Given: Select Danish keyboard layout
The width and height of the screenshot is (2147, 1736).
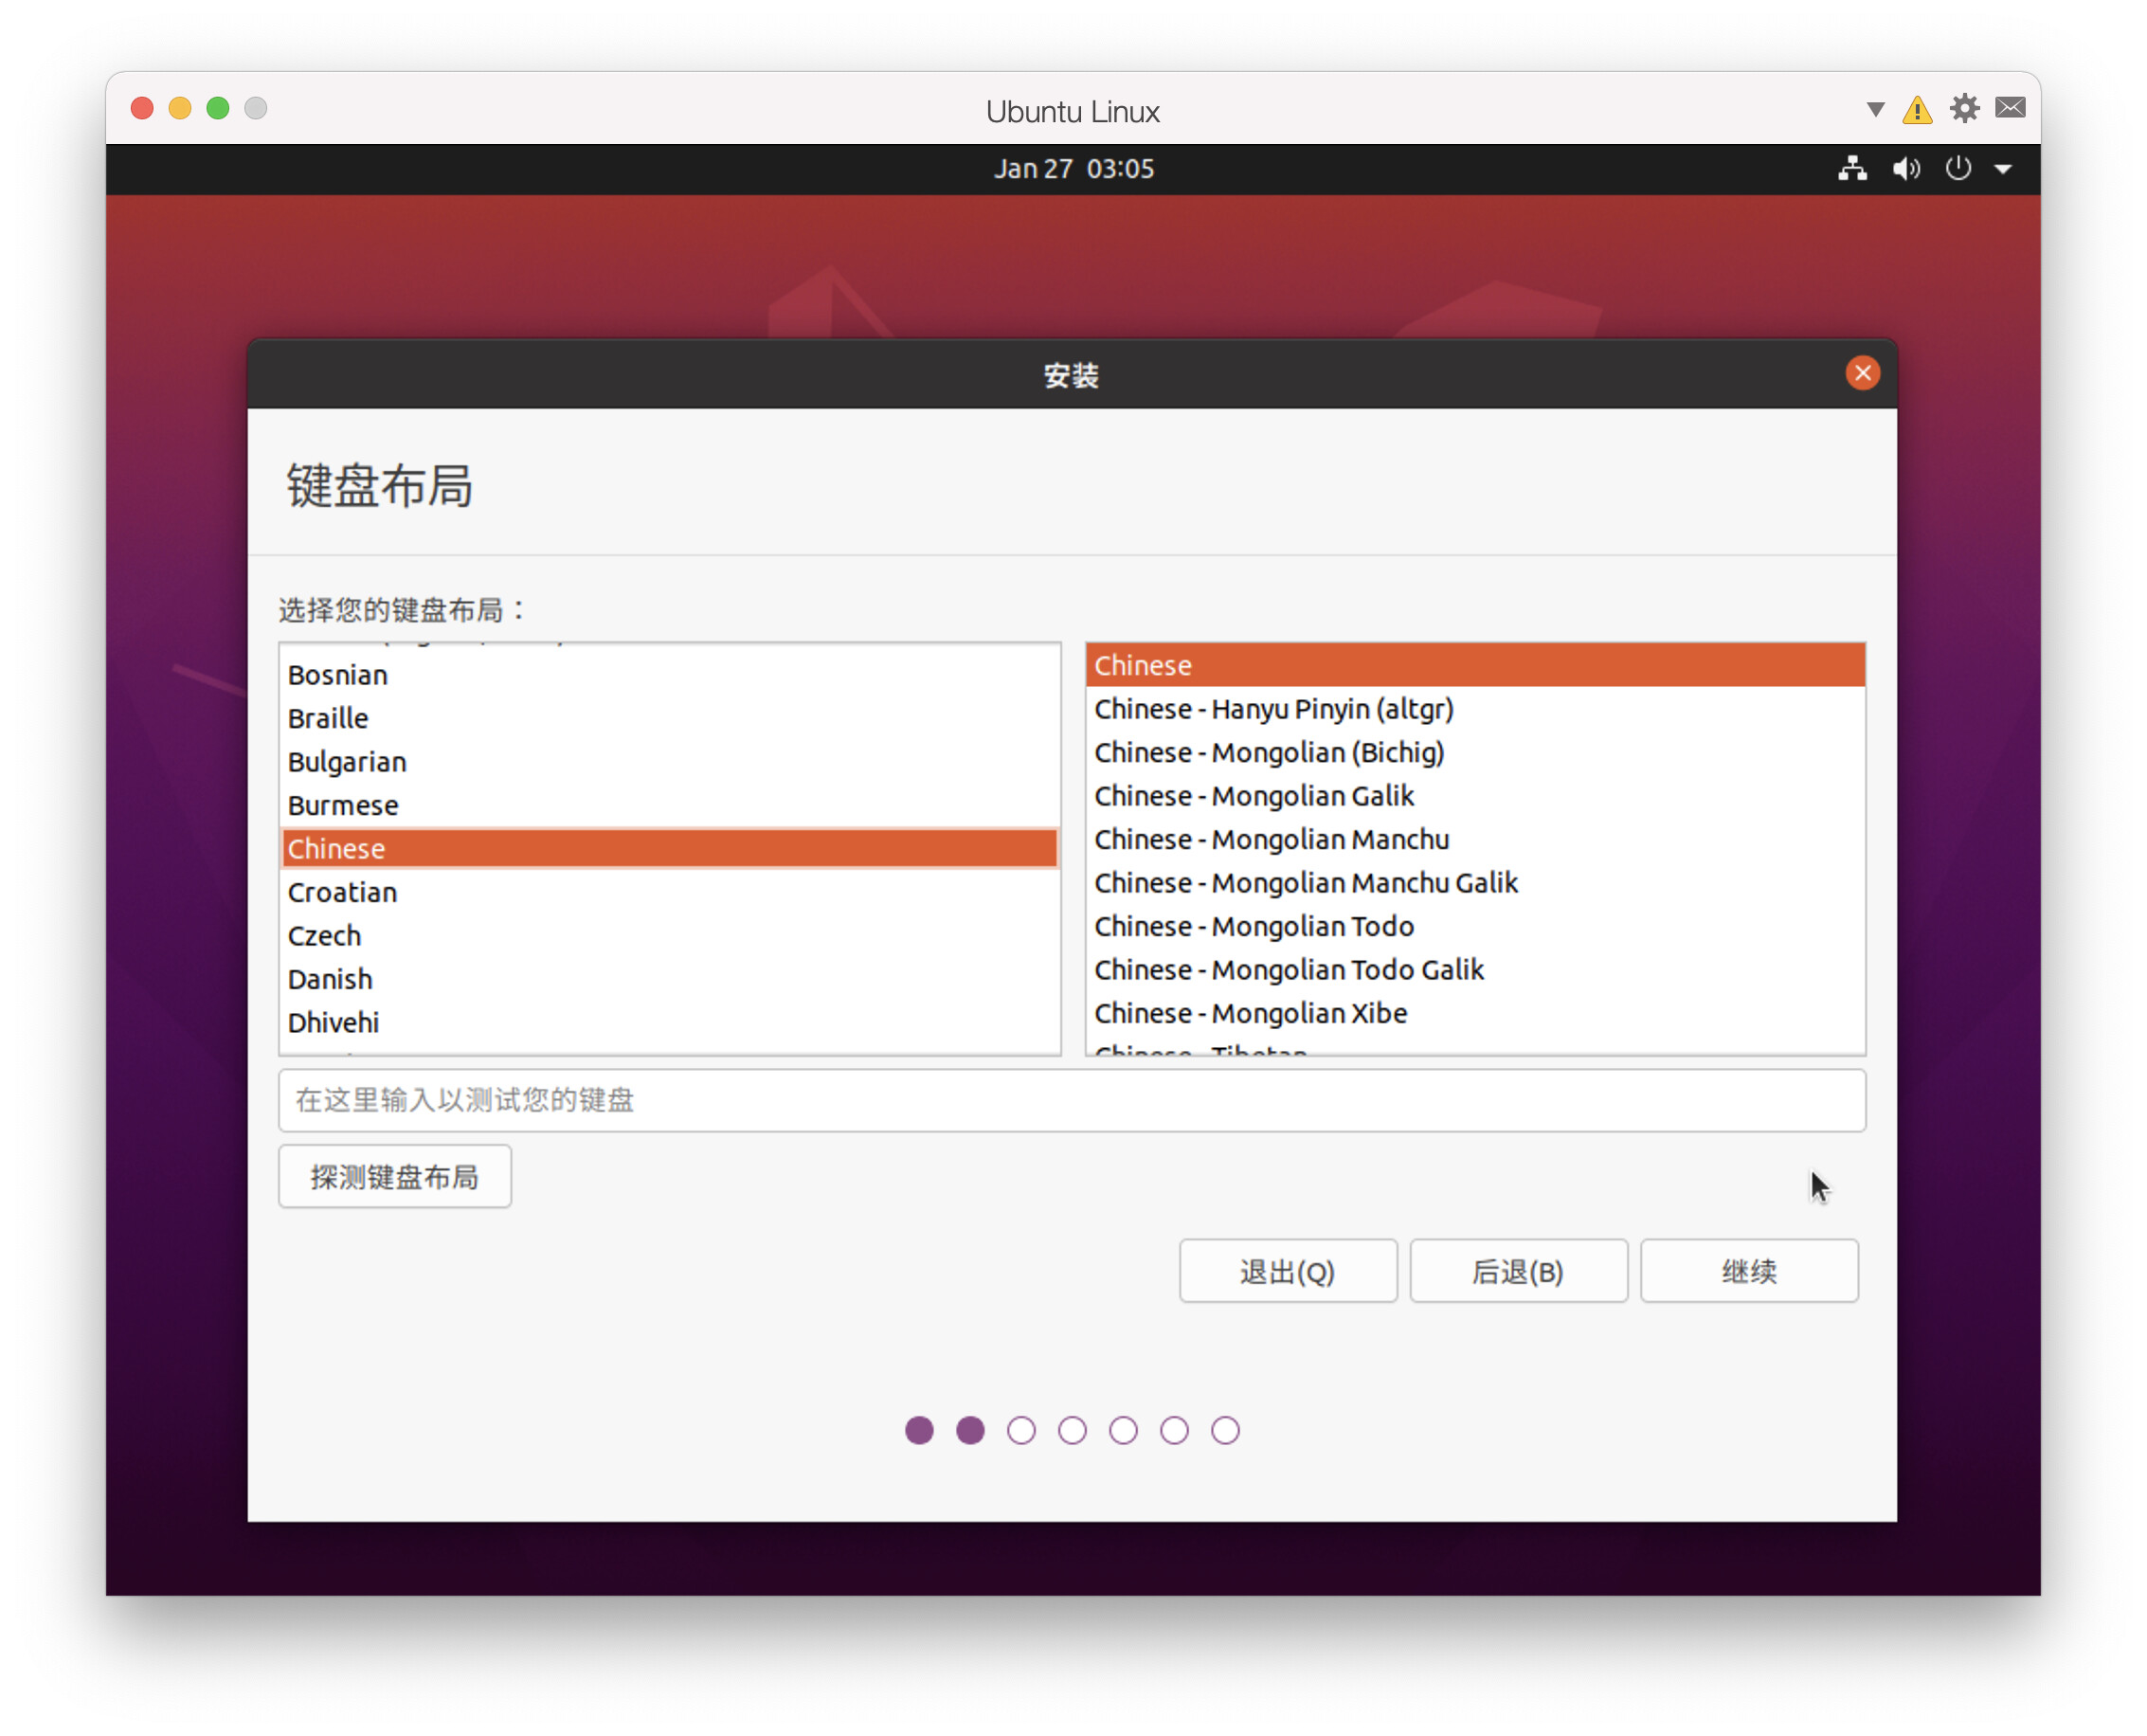Looking at the screenshot, I should (670, 979).
